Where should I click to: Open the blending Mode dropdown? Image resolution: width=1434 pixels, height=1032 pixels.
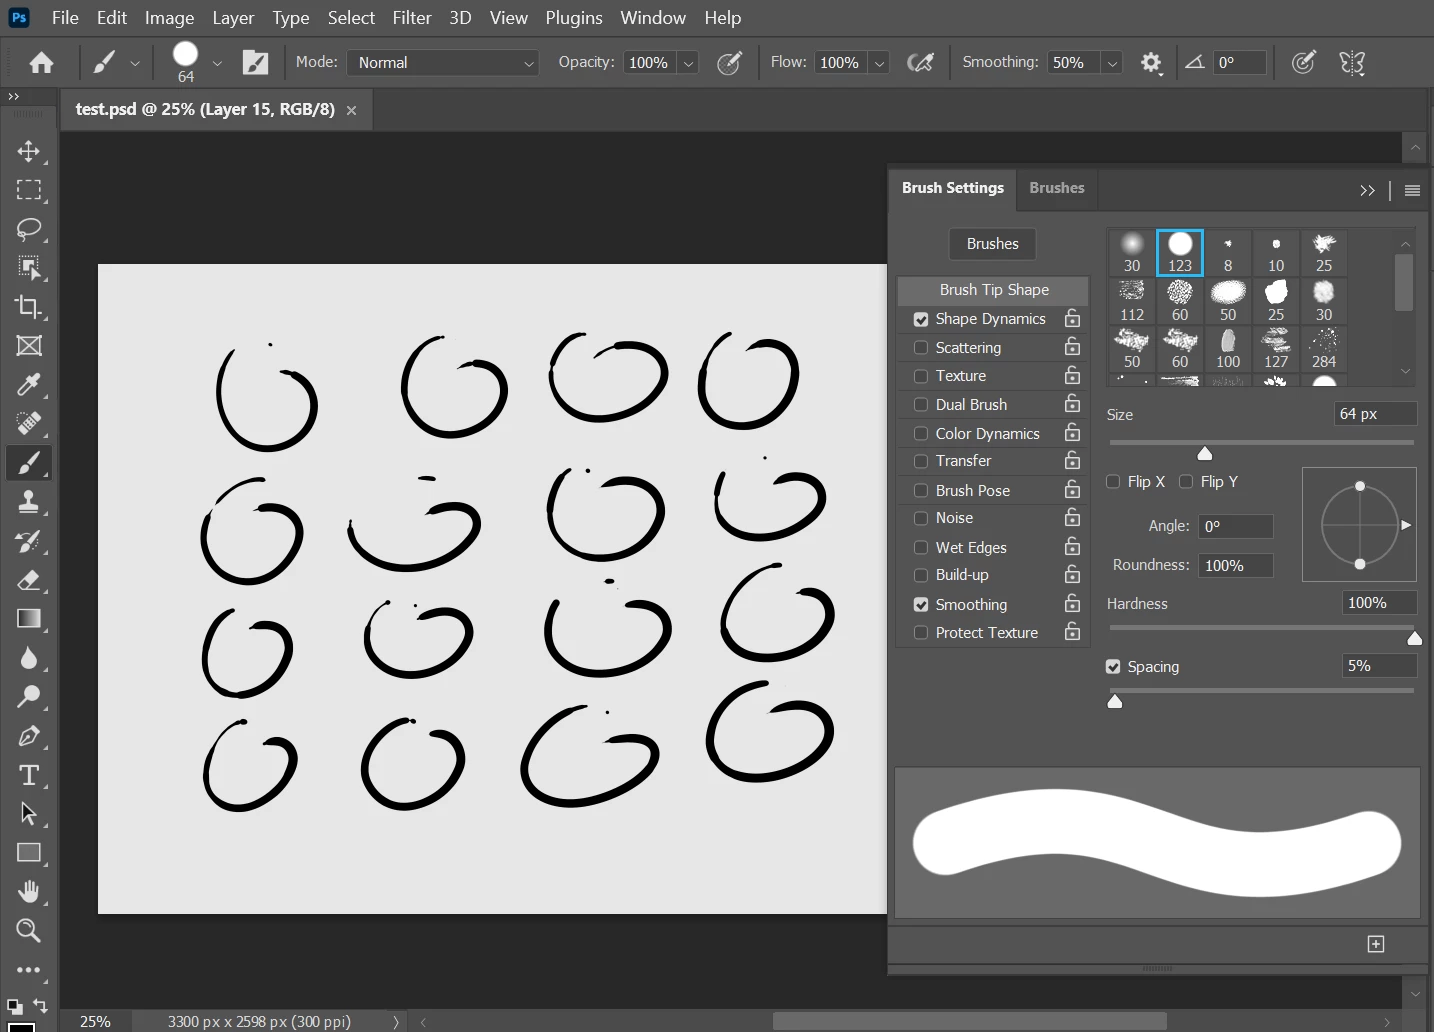[x=442, y=63]
